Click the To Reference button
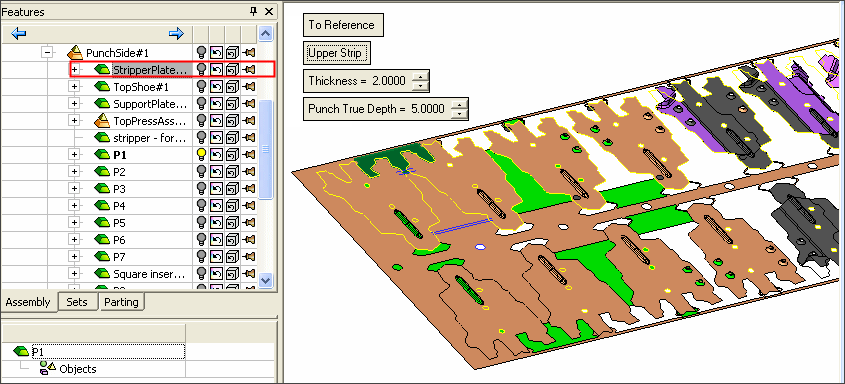Viewport: 845px width, 384px height. pyautogui.click(x=343, y=25)
